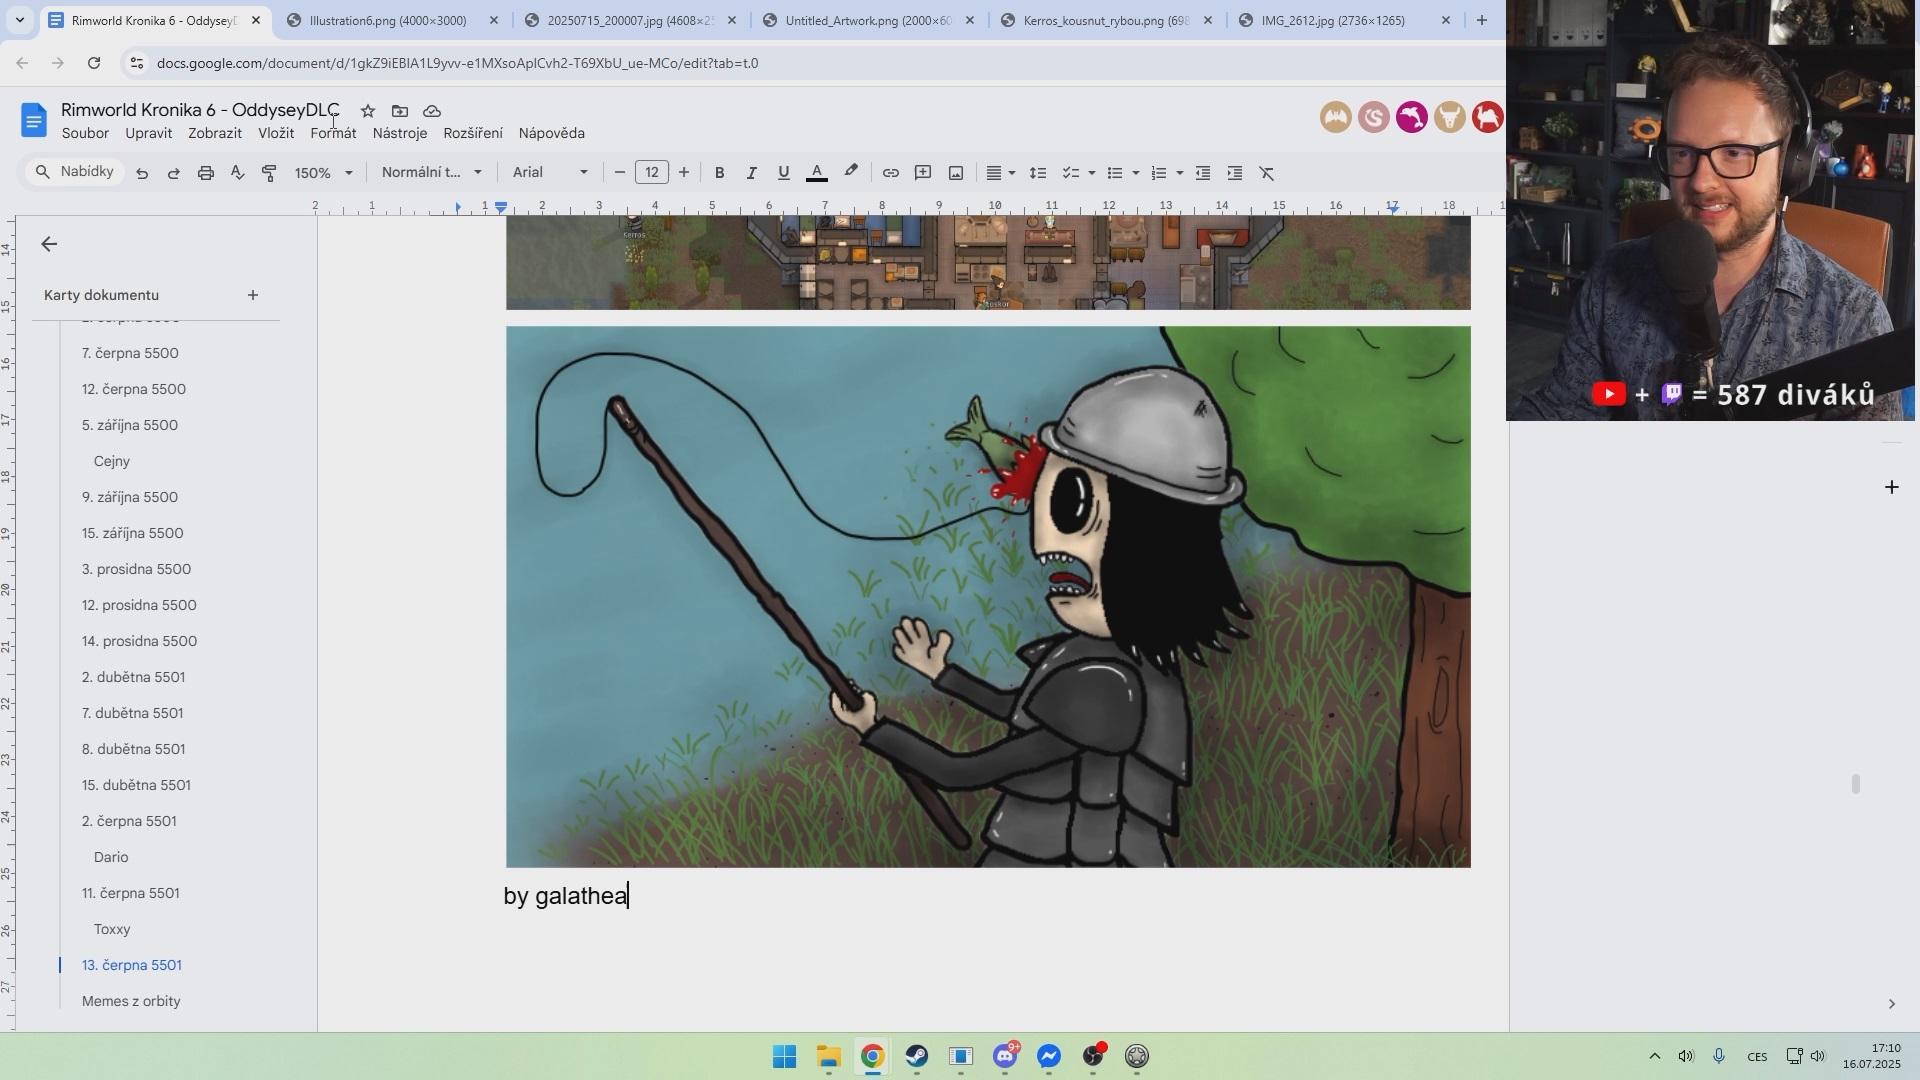Jump to Dario outline heading
The height and width of the screenshot is (1080, 1920).
click(111, 857)
